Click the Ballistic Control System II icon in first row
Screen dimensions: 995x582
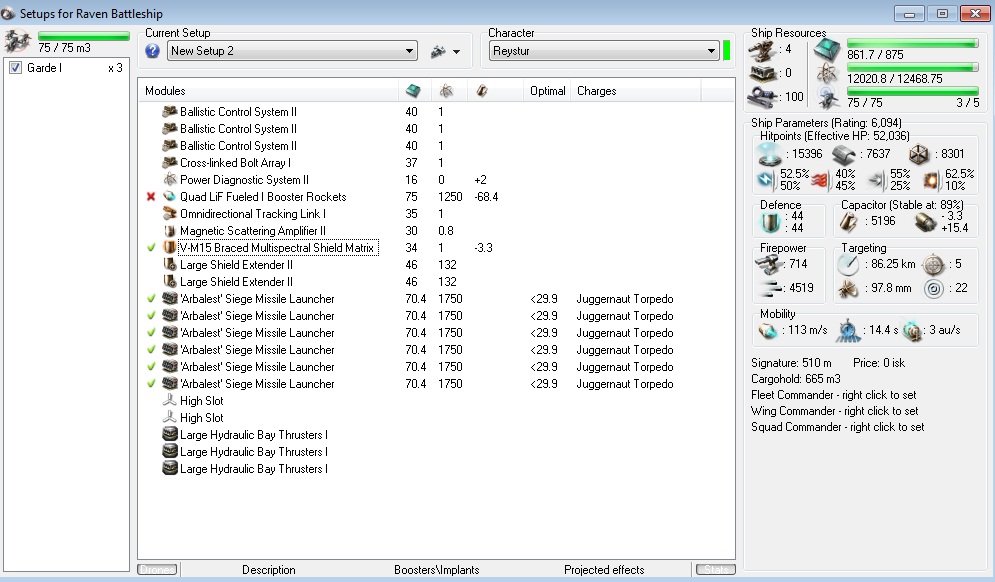click(x=169, y=112)
